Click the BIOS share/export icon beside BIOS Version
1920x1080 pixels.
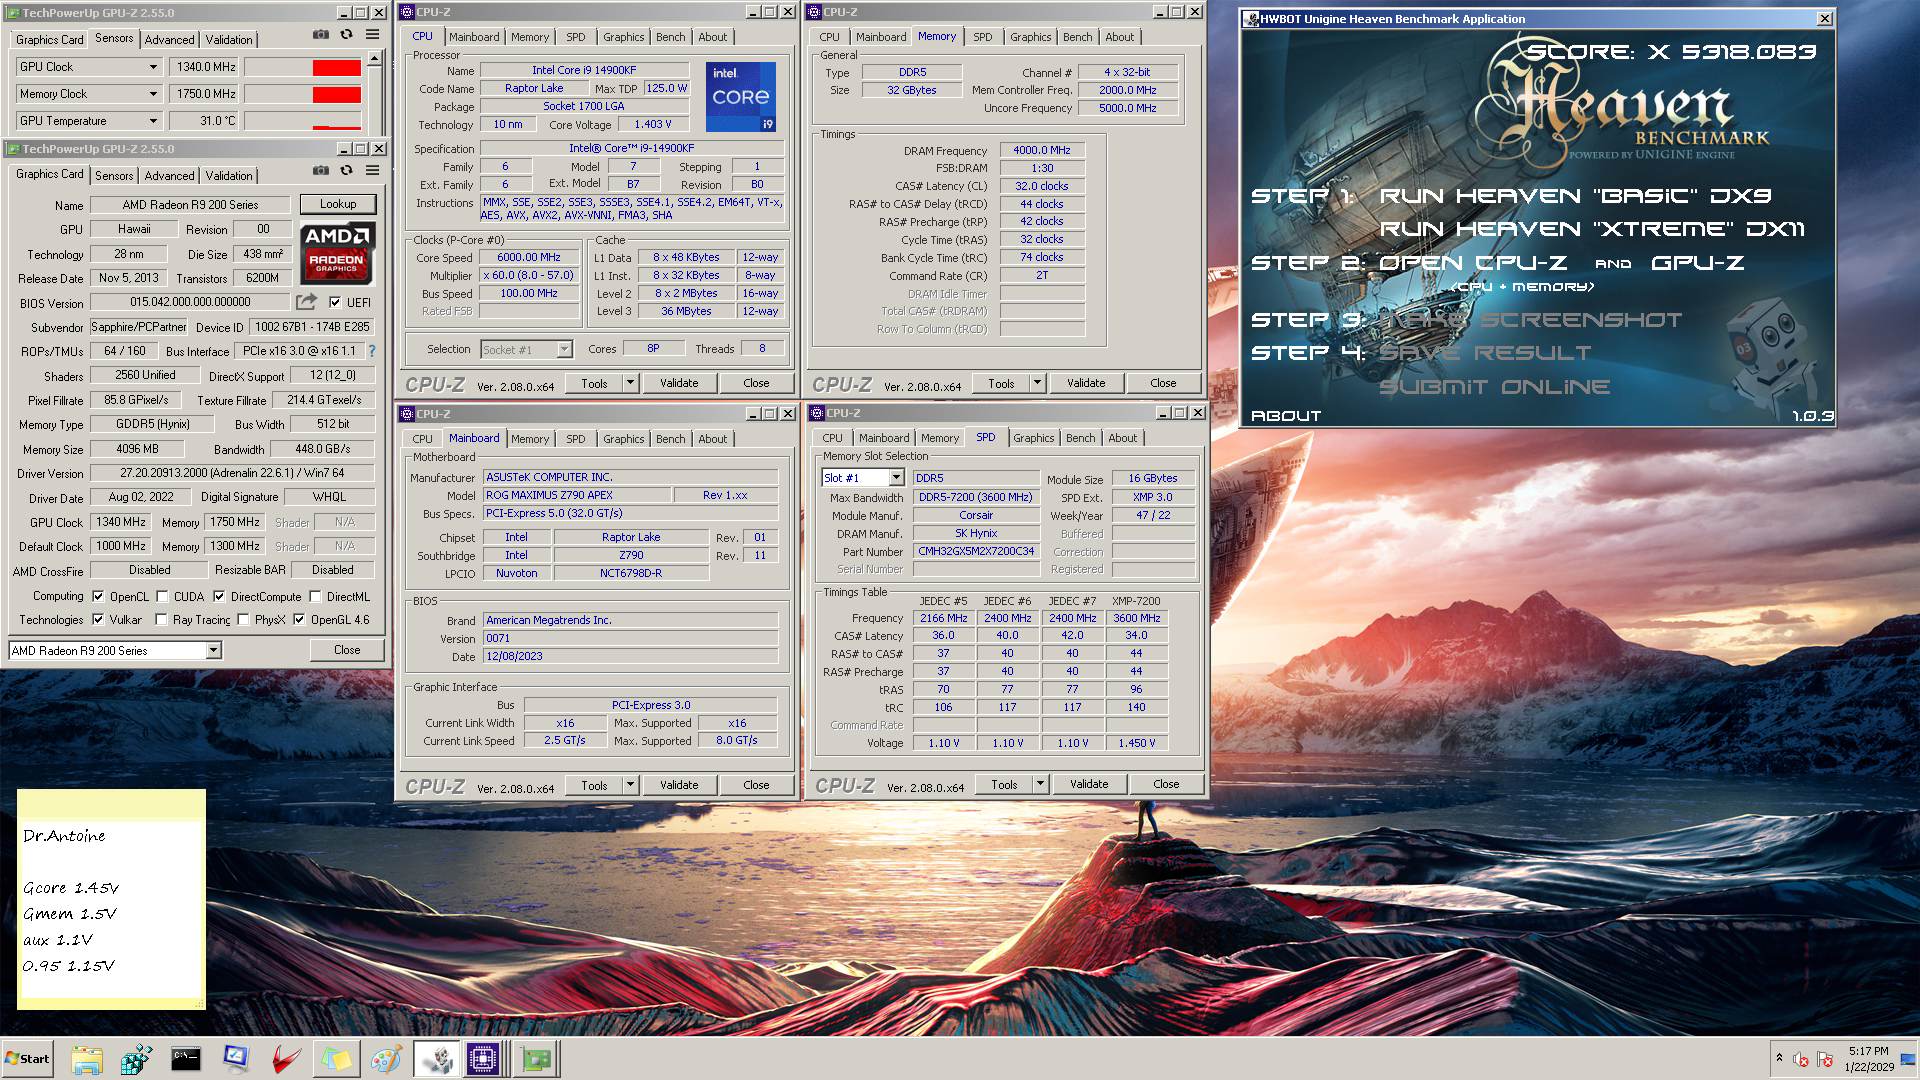coord(306,301)
